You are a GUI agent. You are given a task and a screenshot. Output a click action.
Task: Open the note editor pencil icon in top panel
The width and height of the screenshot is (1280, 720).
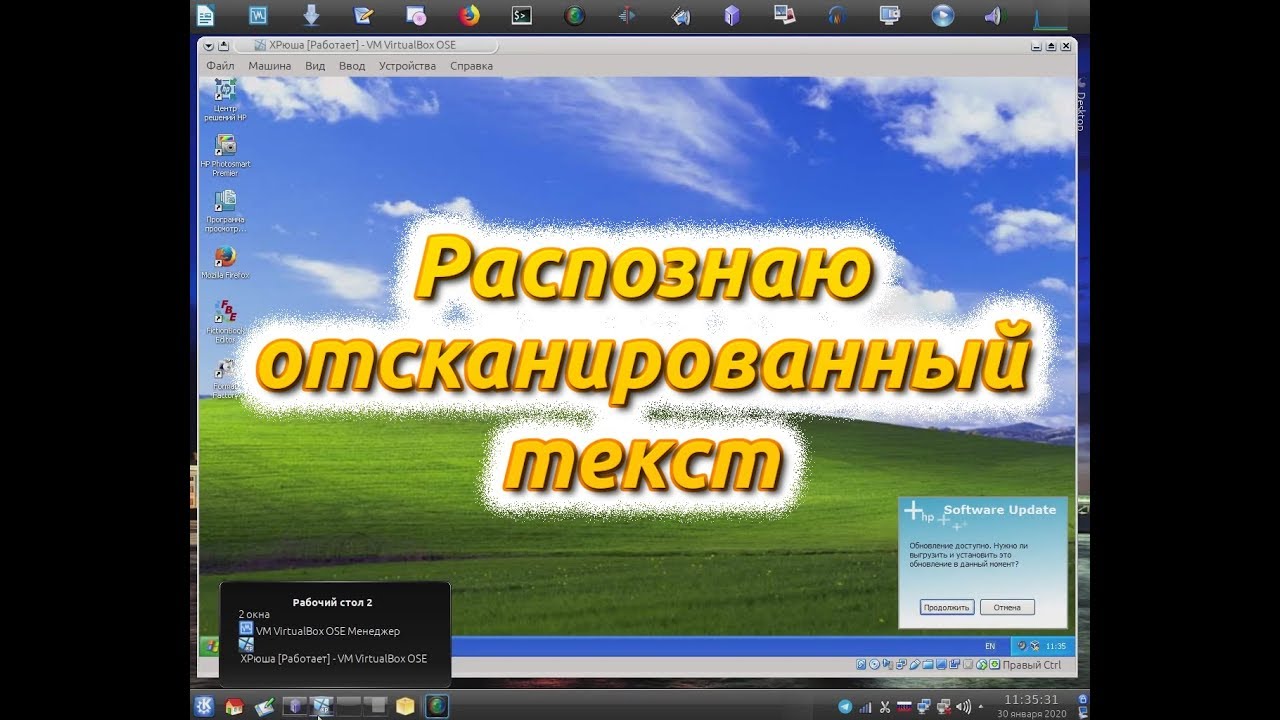point(364,15)
